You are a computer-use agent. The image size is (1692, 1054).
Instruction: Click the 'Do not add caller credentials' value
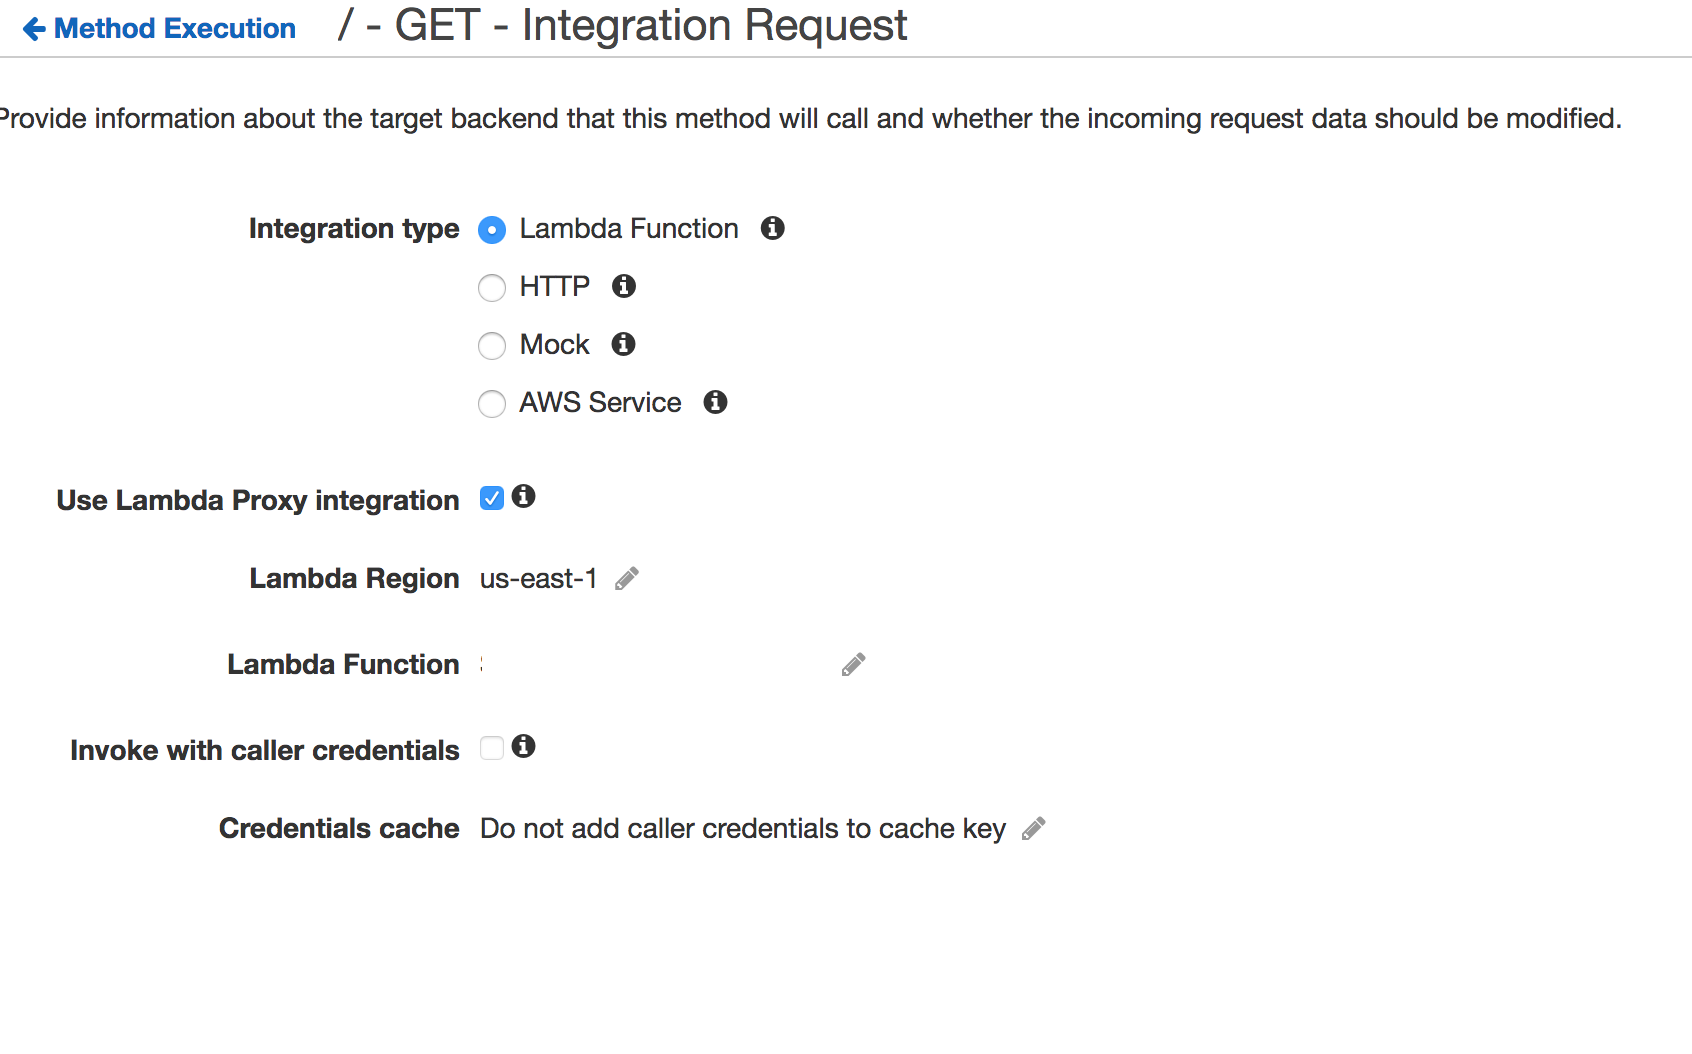(742, 829)
